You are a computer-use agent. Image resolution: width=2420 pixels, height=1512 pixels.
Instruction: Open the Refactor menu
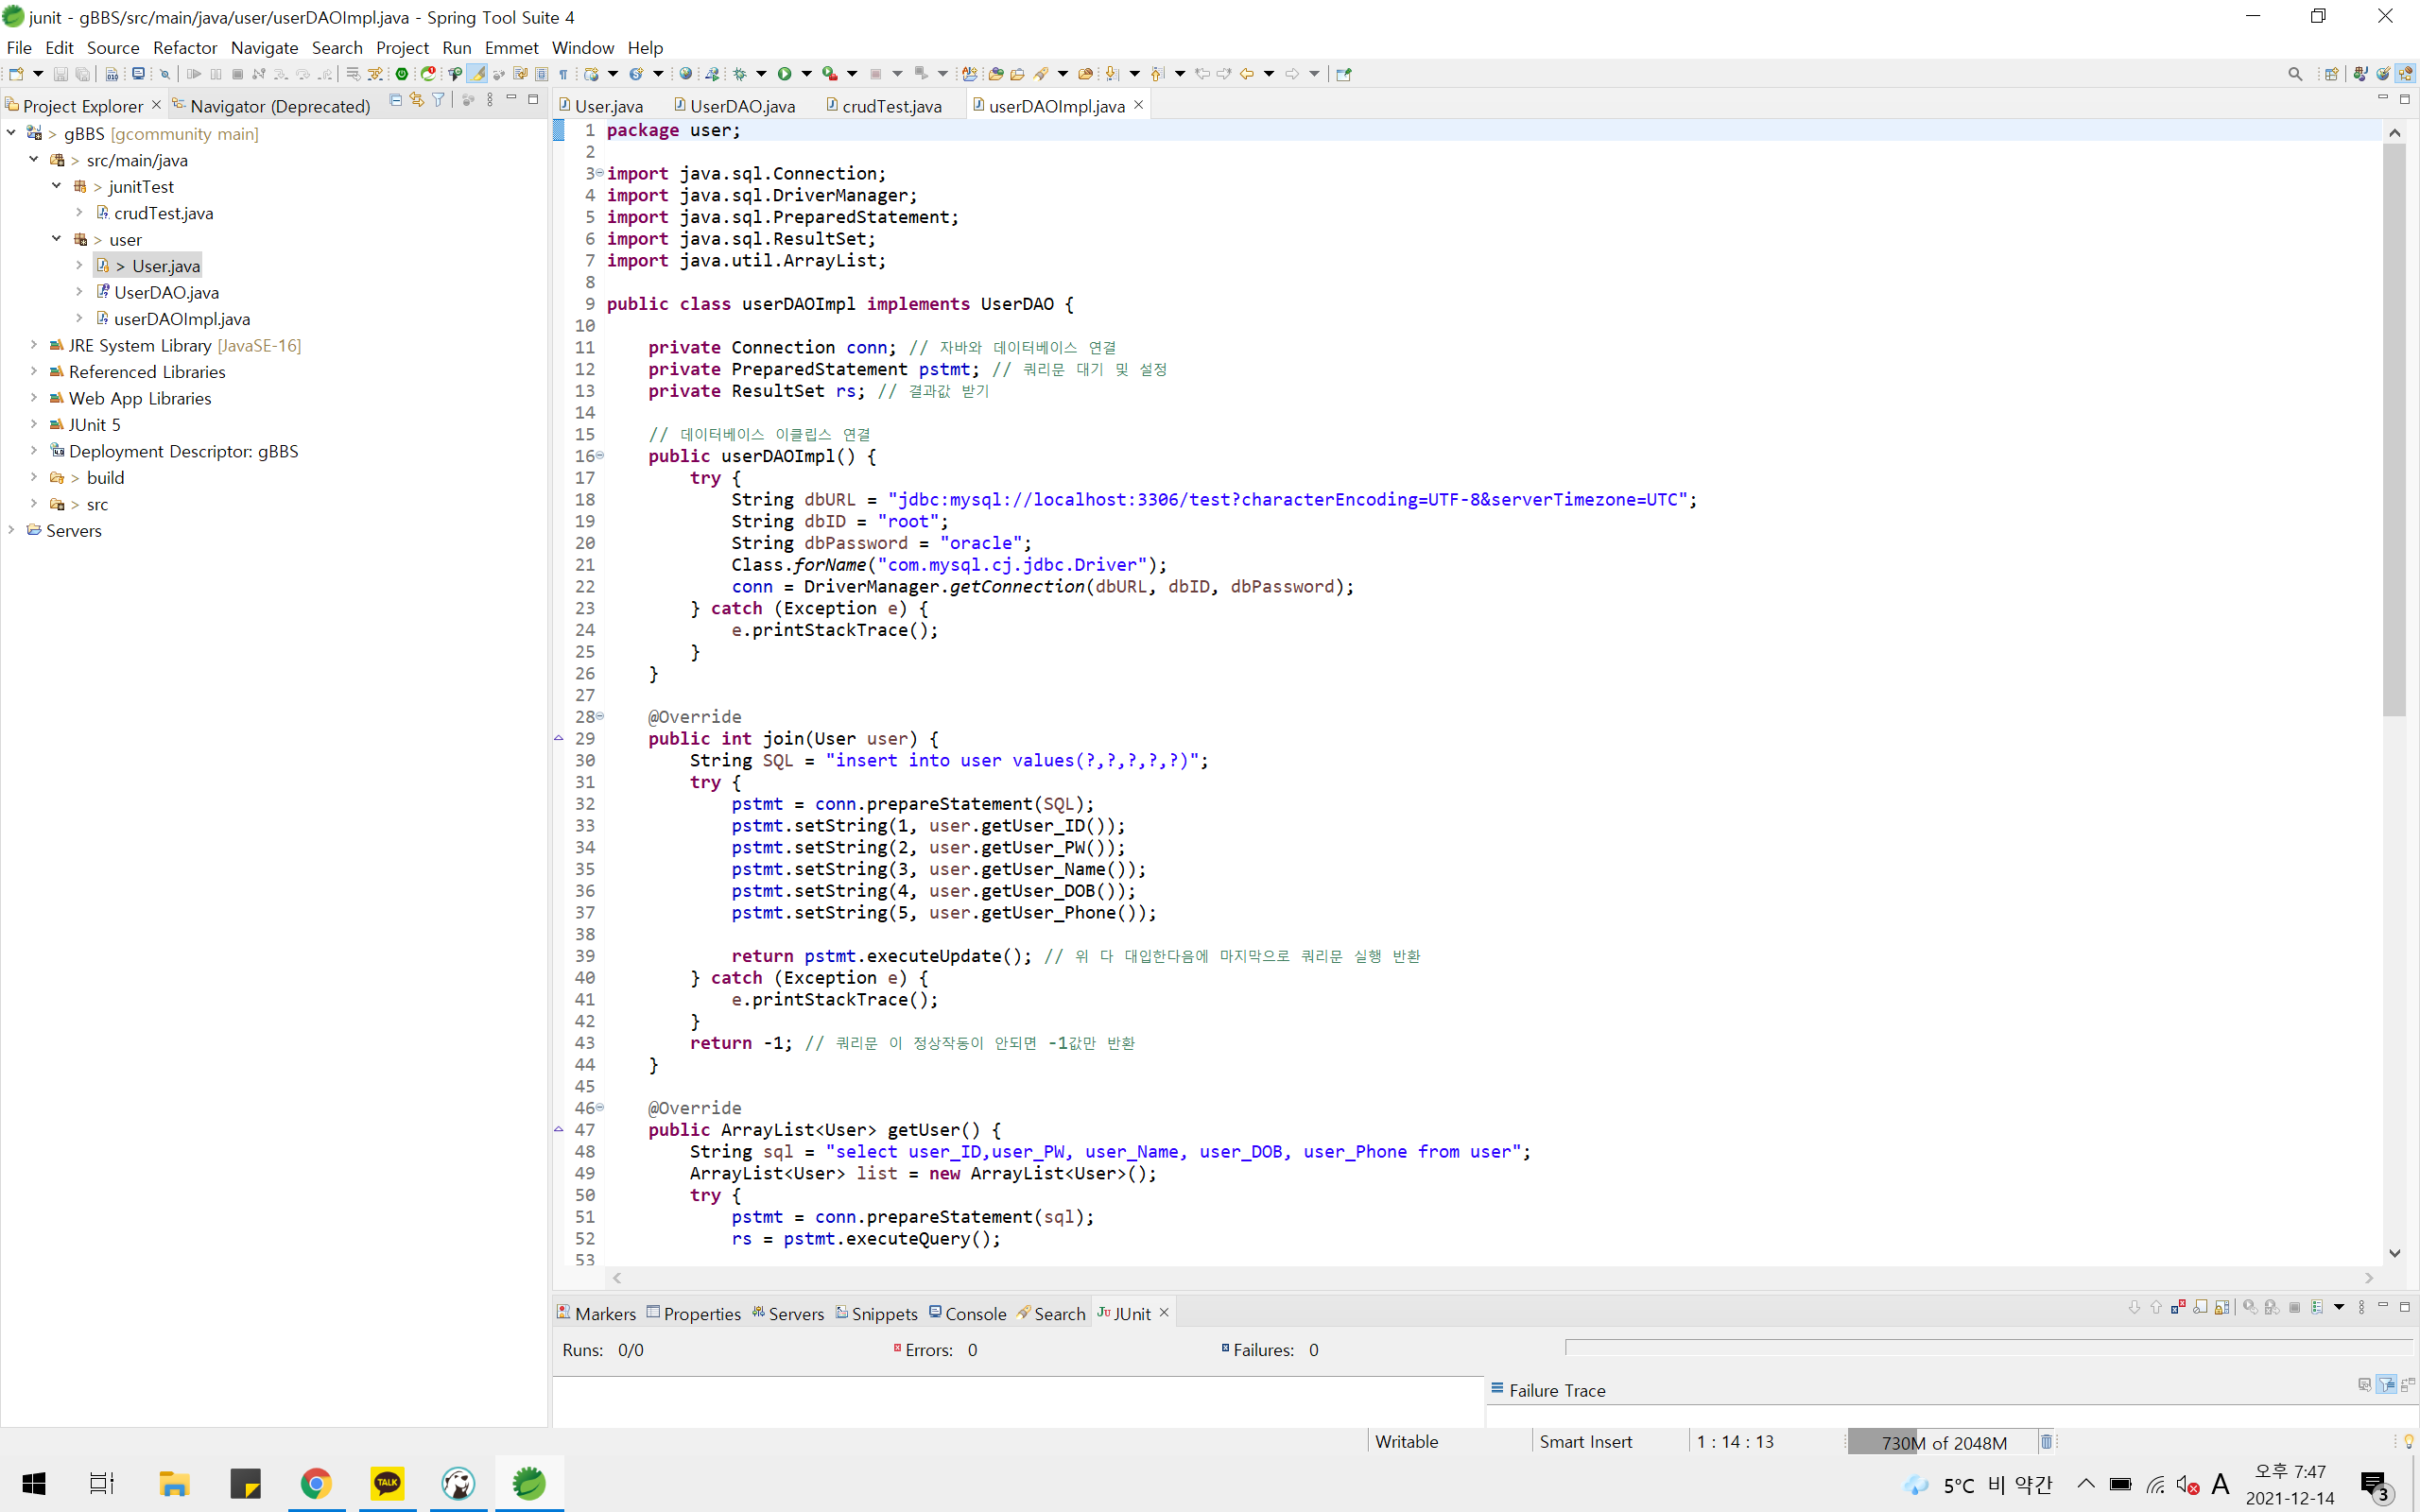184,47
